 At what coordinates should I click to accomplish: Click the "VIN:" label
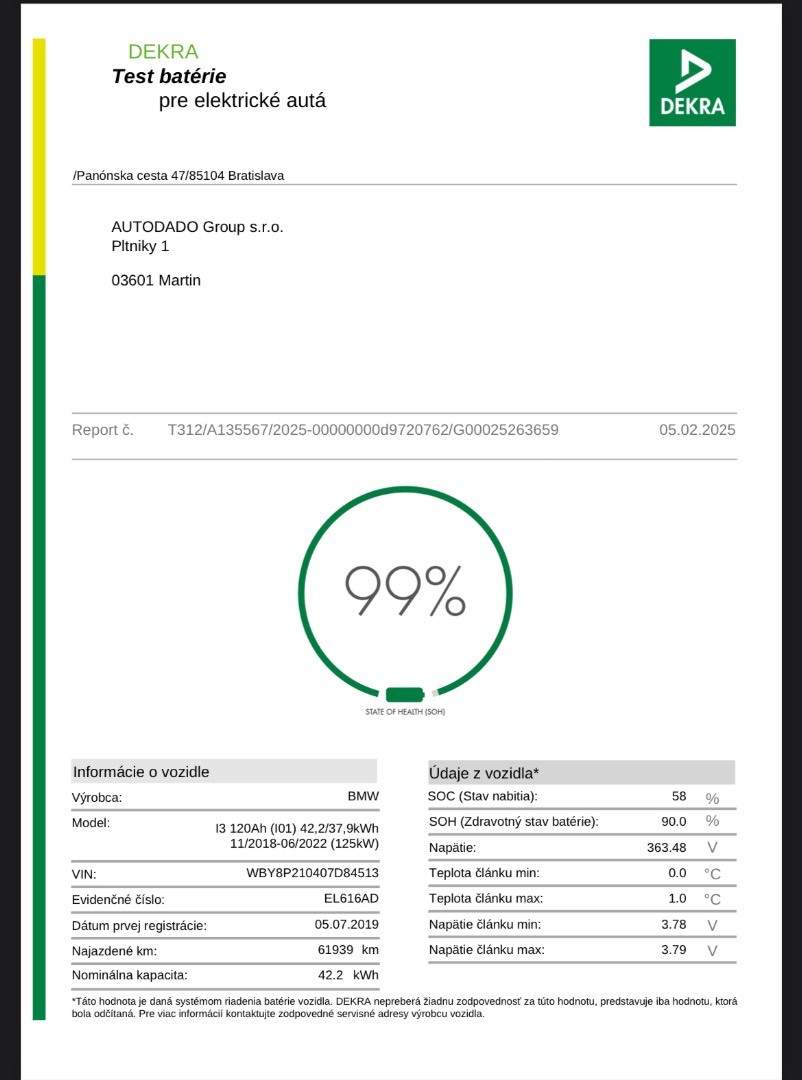[x=84, y=875]
